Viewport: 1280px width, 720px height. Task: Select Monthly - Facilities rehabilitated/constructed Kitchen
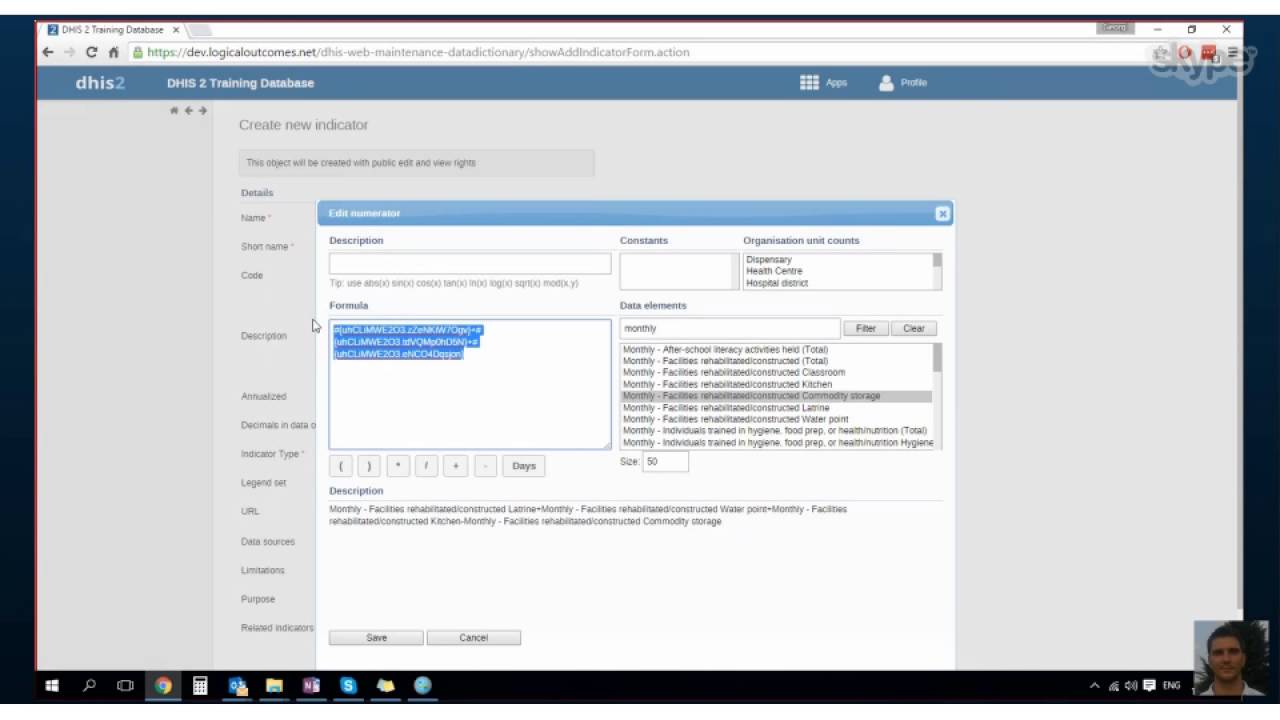tap(776, 385)
